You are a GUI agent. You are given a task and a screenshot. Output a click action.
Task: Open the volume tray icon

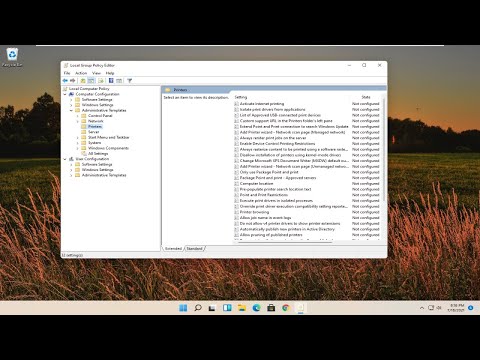click(439, 308)
